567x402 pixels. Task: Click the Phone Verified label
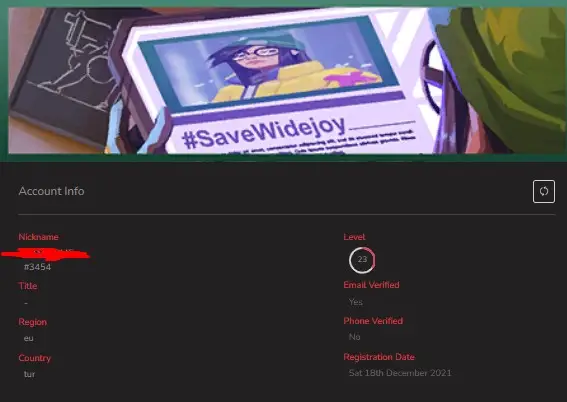click(373, 321)
